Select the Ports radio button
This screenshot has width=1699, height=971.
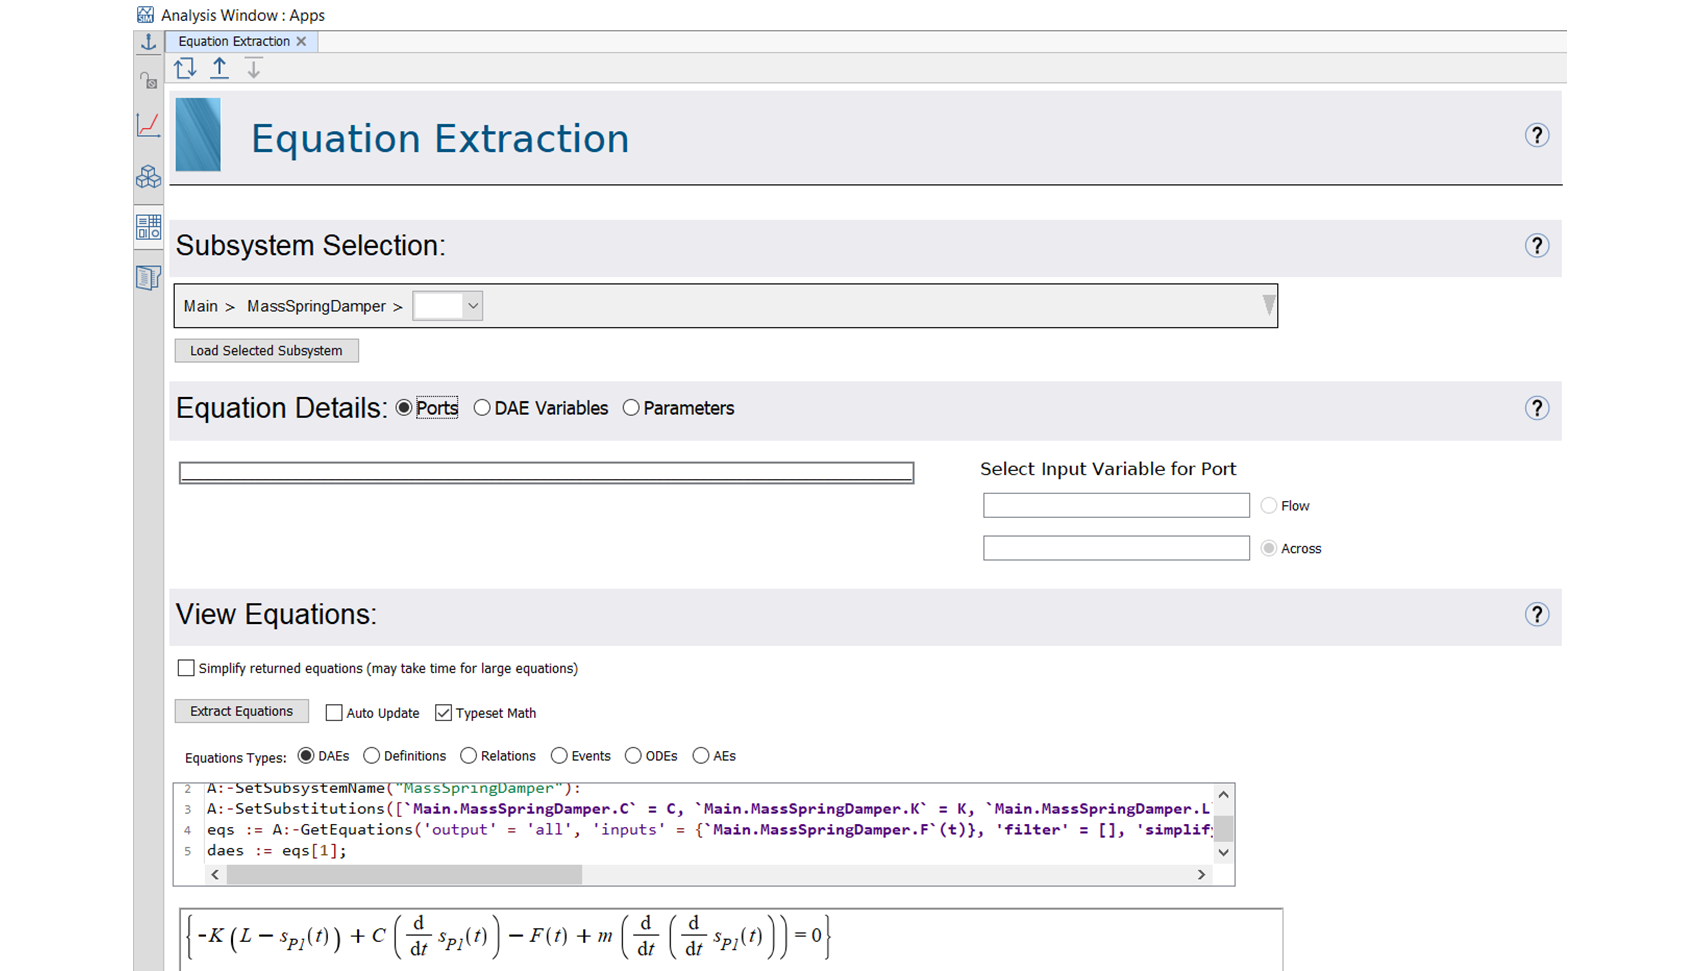tap(404, 408)
